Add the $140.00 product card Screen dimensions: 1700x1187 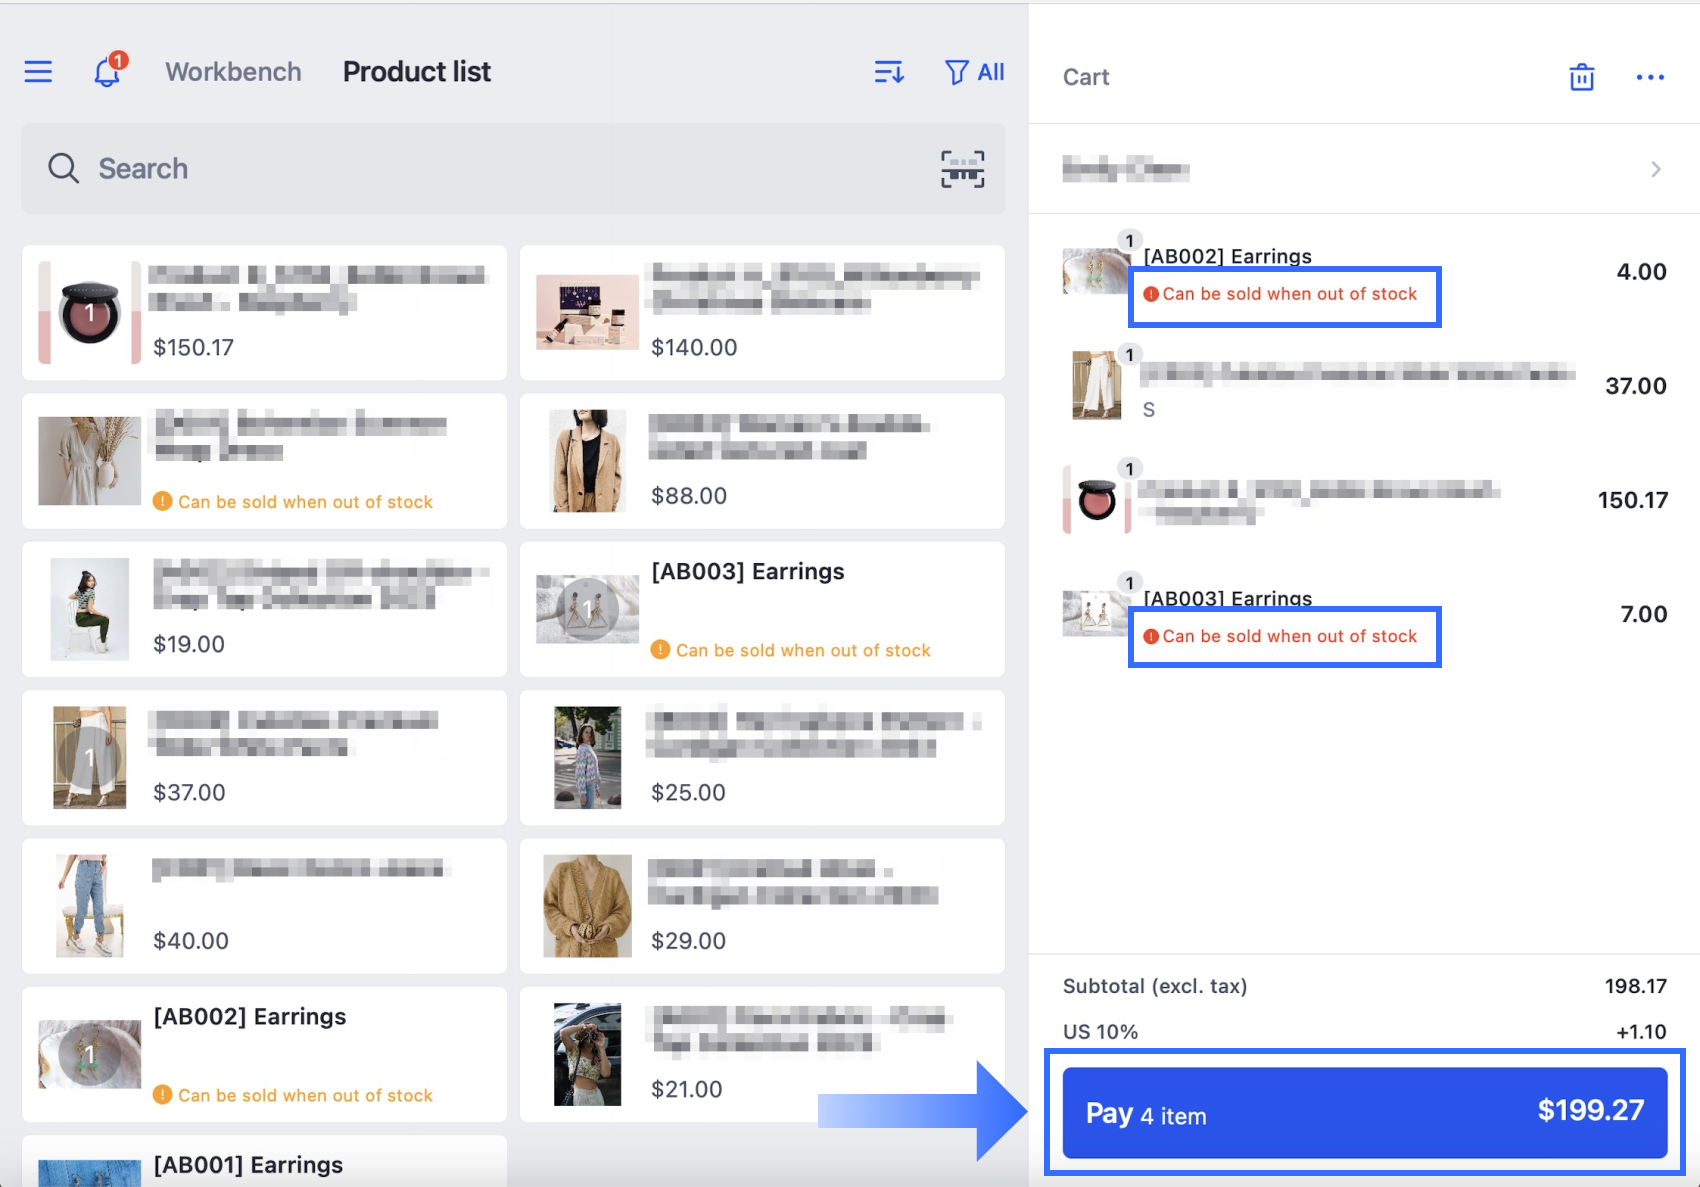click(762, 312)
